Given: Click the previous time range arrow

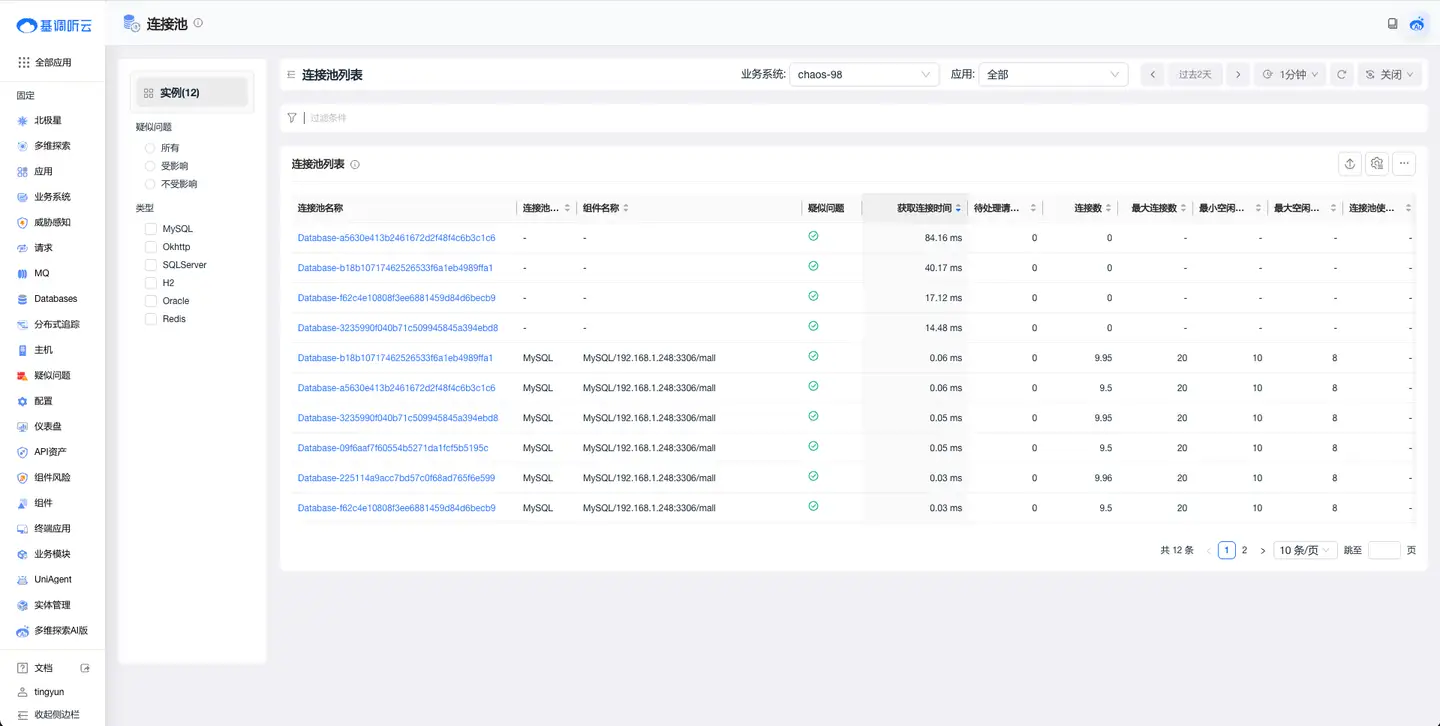Looking at the screenshot, I should tap(1152, 75).
